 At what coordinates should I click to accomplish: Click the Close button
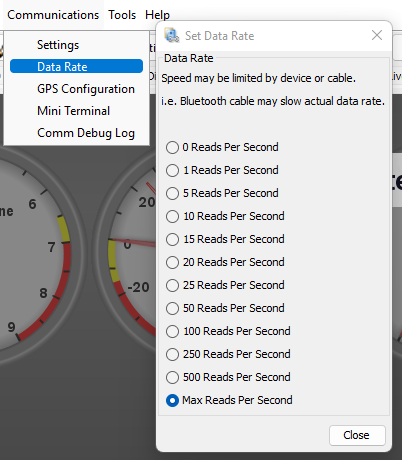coord(357,435)
